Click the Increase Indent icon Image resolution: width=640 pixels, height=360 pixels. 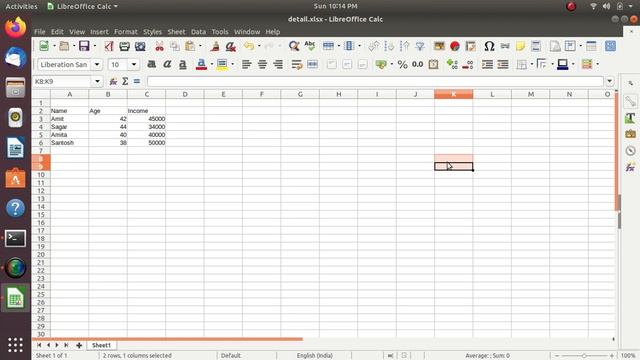click(487, 64)
